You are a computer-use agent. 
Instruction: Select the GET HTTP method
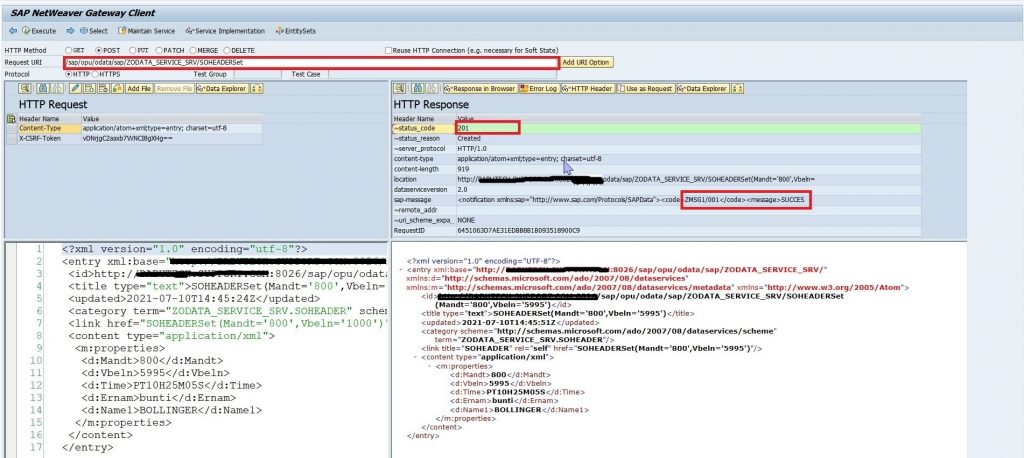point(69,50)
